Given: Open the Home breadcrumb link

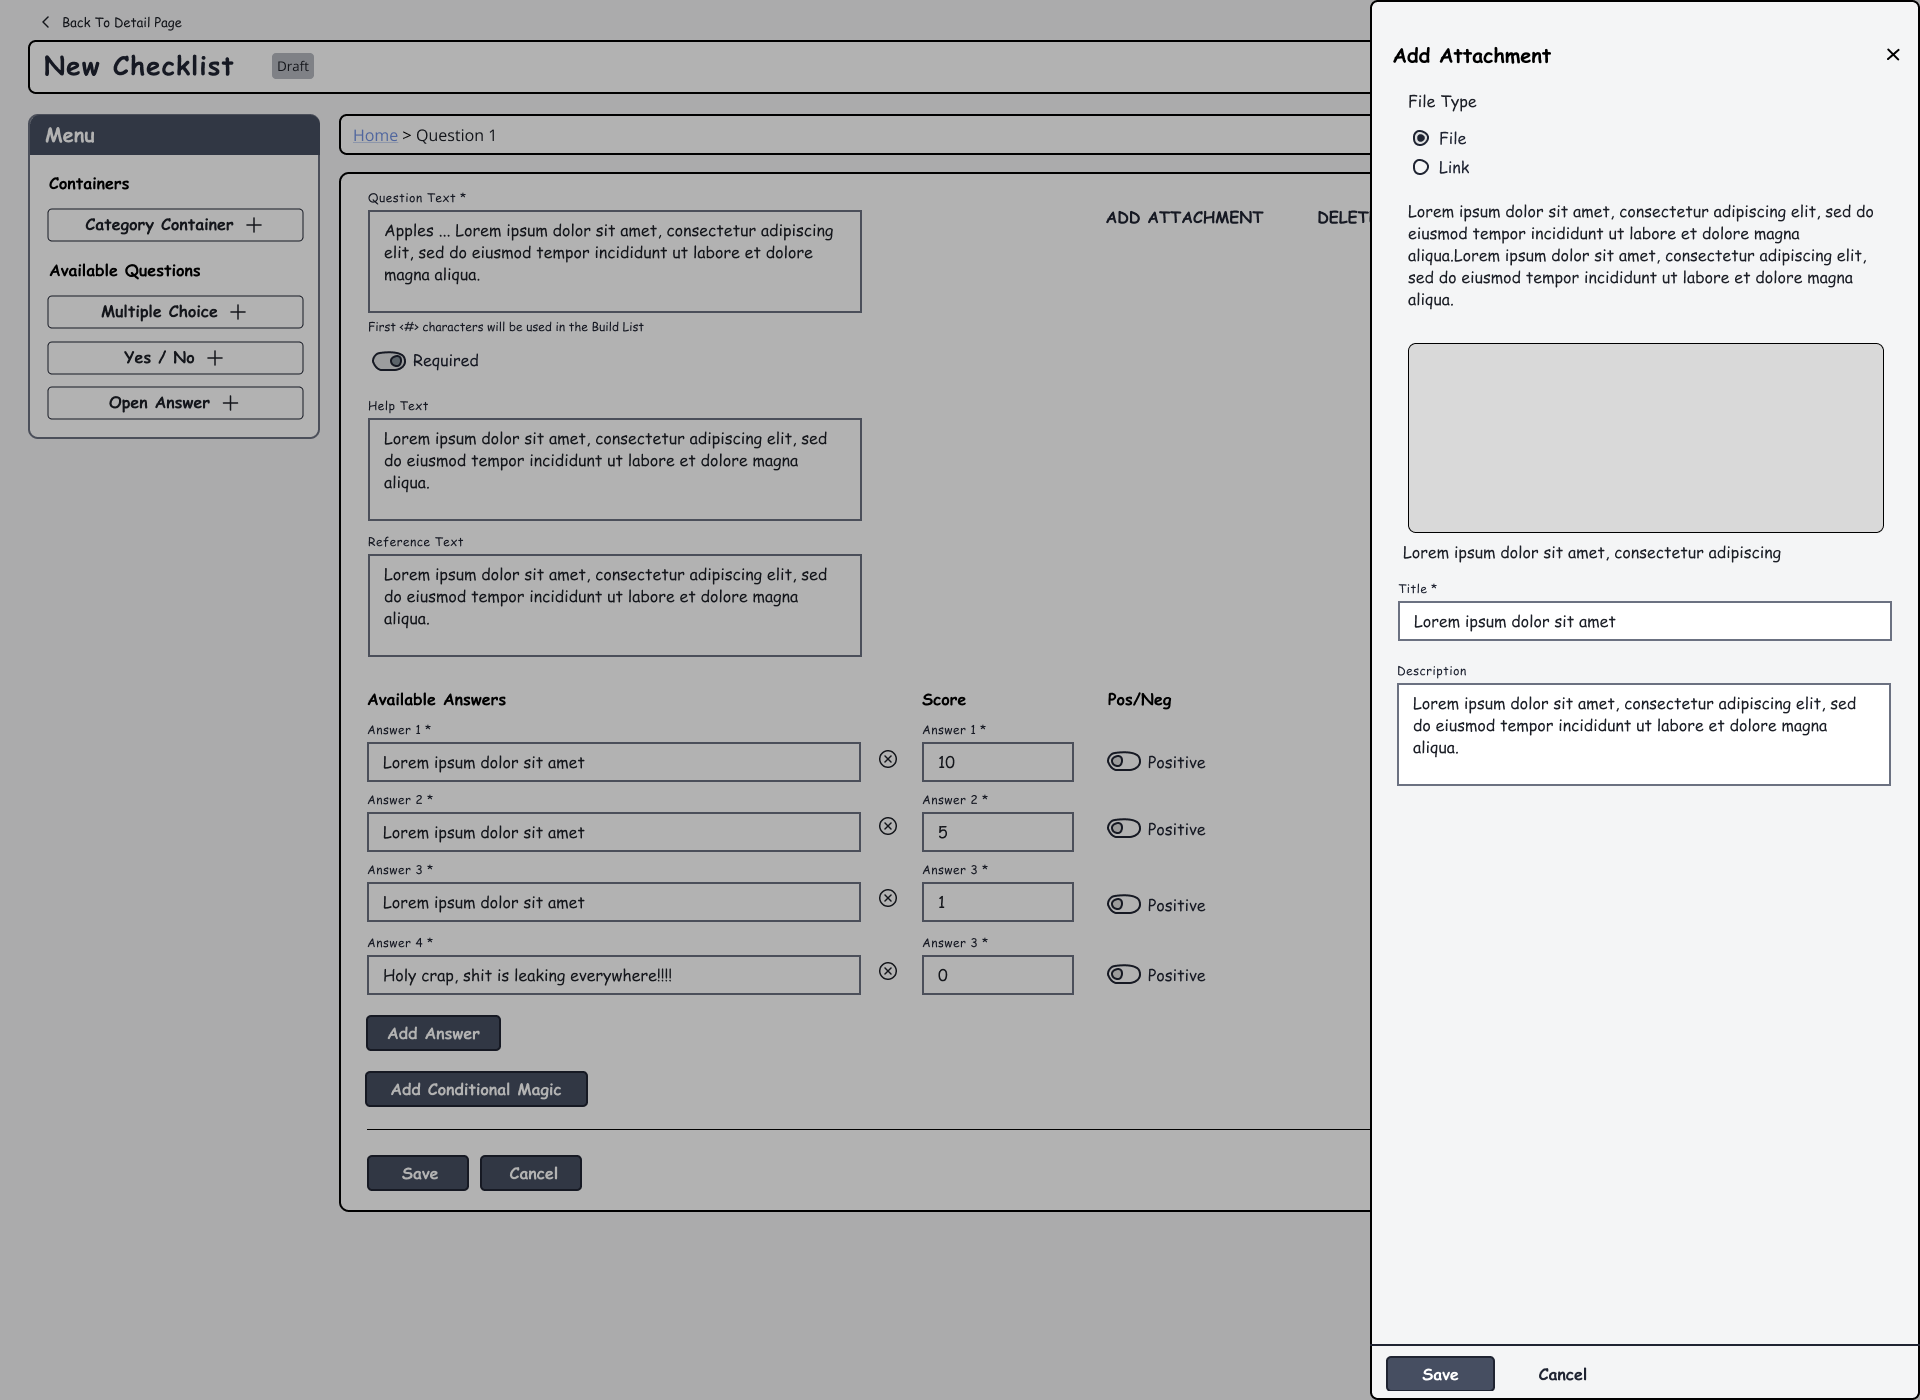Looking at the screenshot, I should [375, 135].
